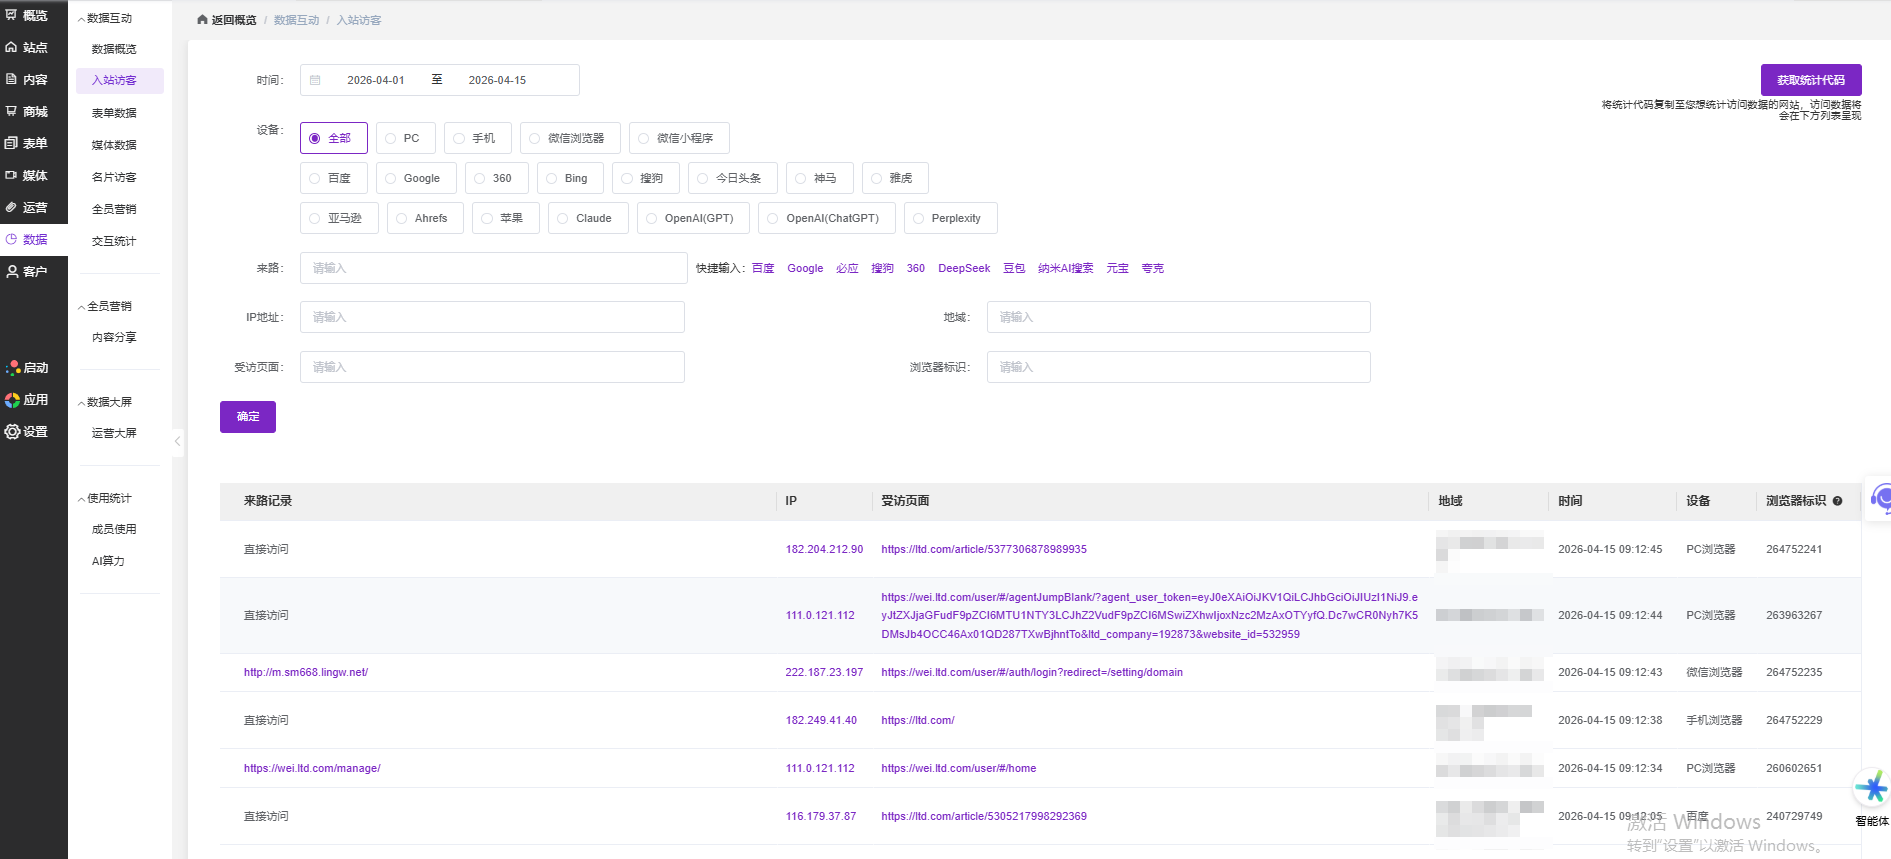
Task: Collapse the 使用统计 sidebar group
Action: pyautogui.click(x=81, y=499)
